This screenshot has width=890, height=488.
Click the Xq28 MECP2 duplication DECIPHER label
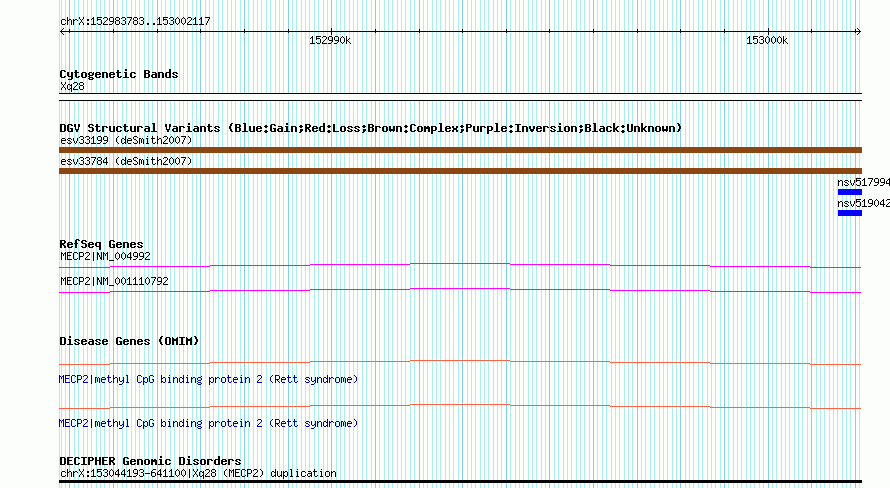point(198,473)
